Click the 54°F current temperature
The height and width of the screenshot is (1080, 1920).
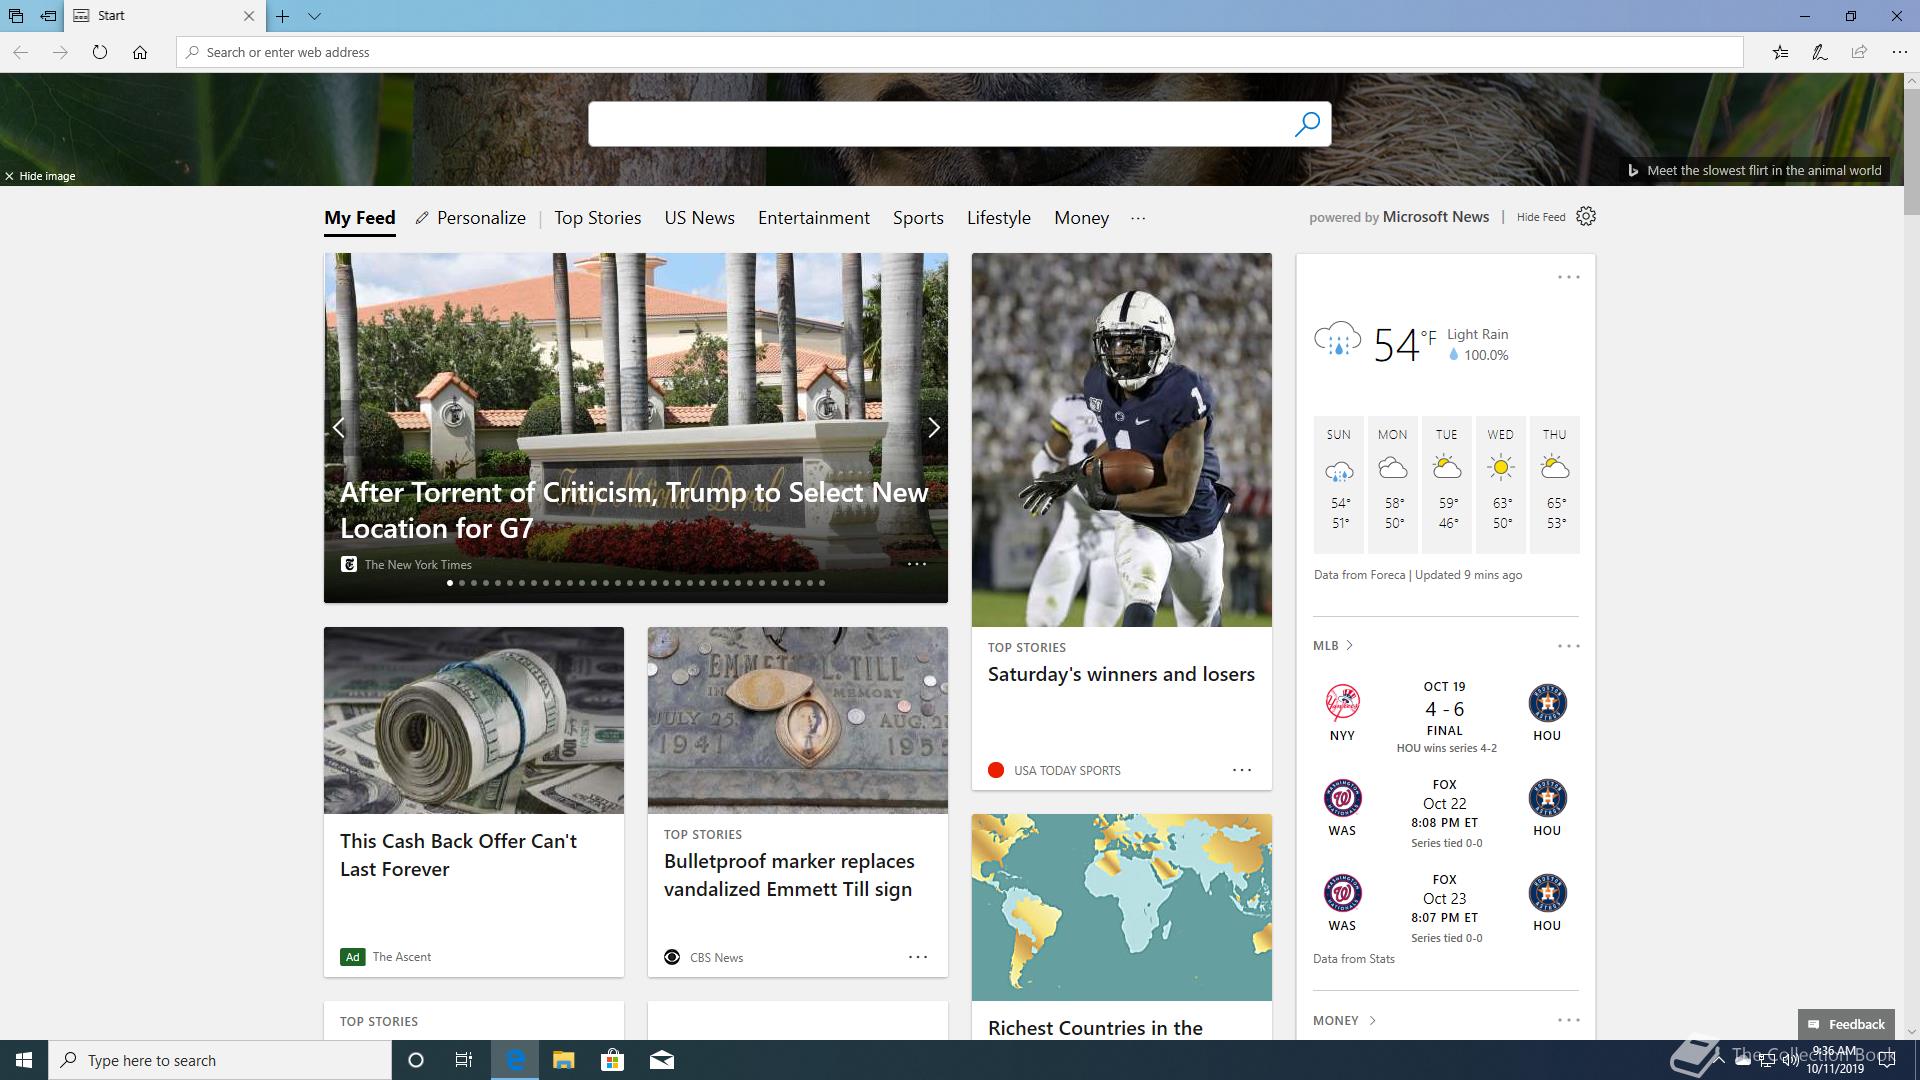click(1404, 344)
